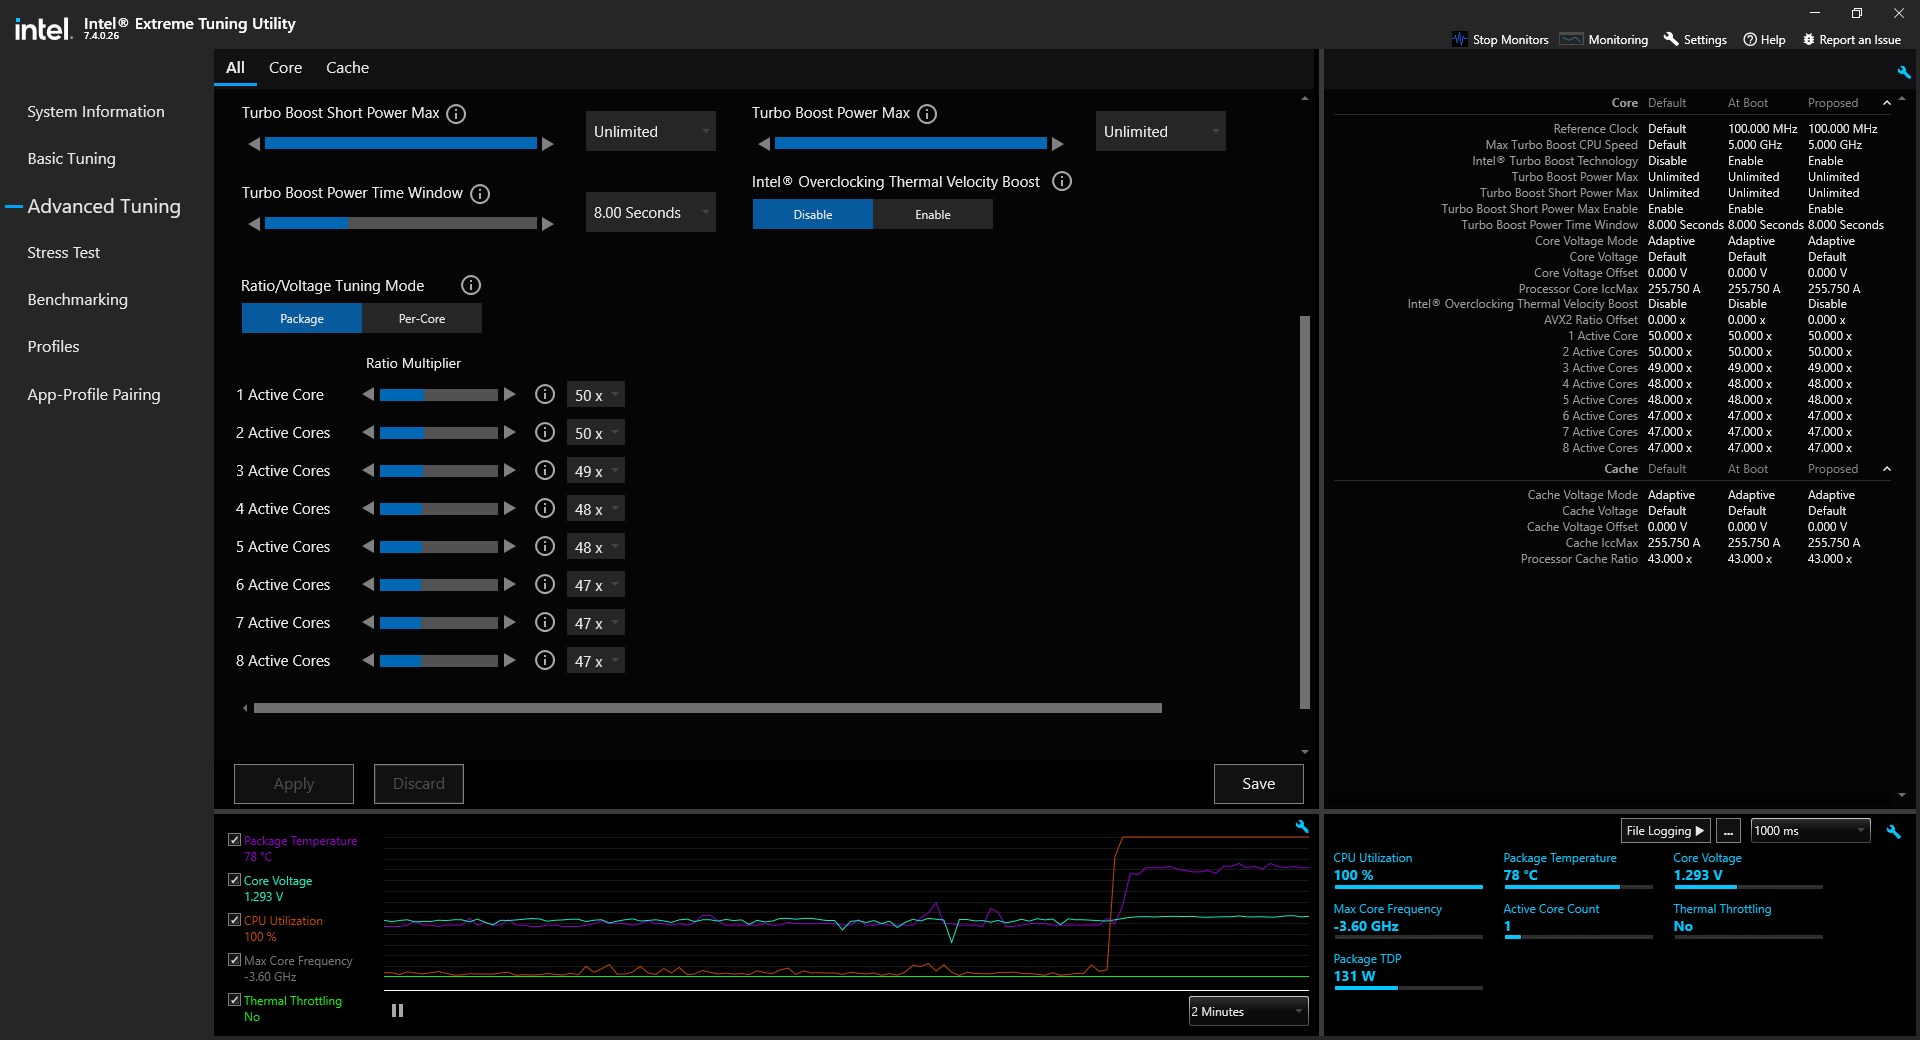
Task: Open System Information page
Action: pos(96,111)
